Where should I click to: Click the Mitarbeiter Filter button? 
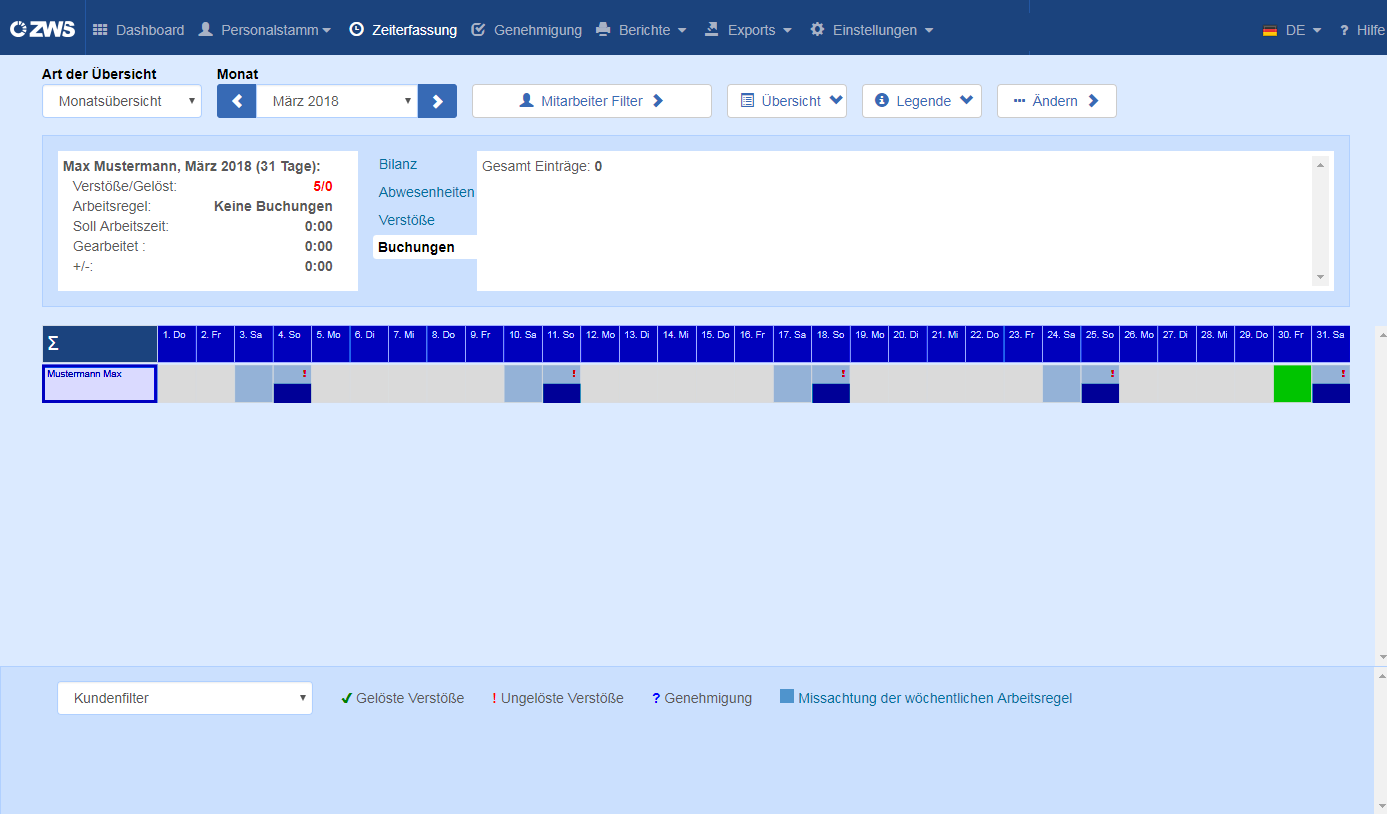592,101
